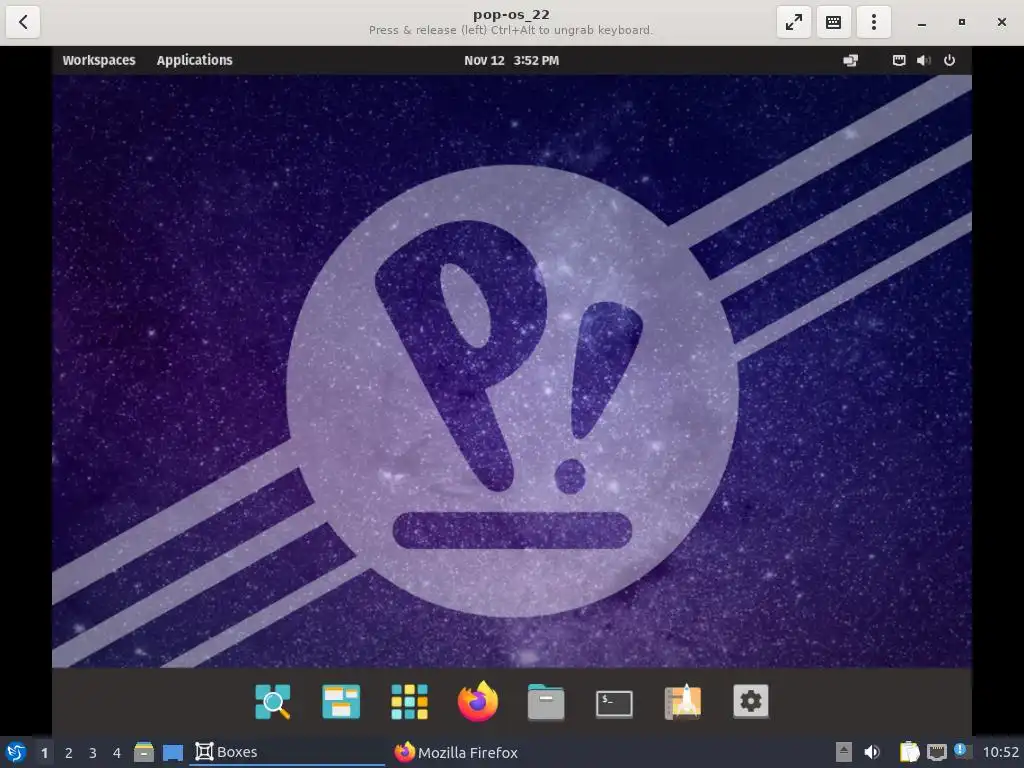The image size is (1024, 768).
Task: Launch Terminal from the Pop!_OS dock
Action: (615, 704)
